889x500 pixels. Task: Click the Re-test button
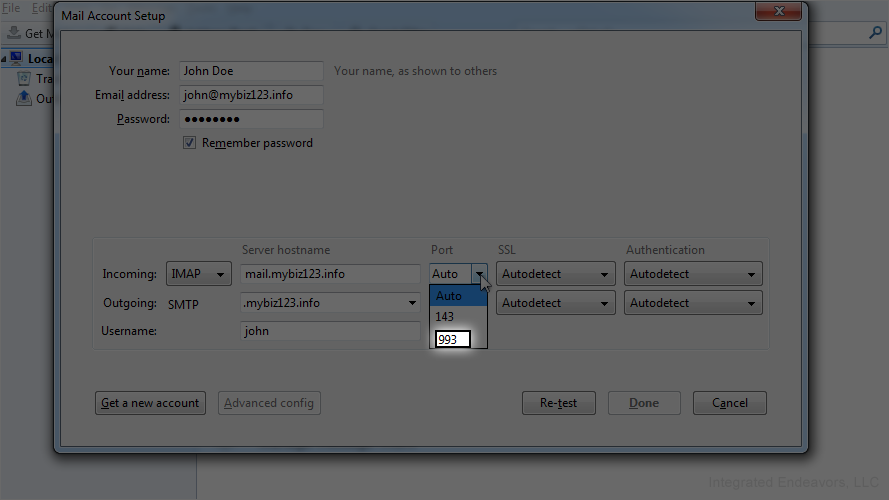[x=558, y=403]
